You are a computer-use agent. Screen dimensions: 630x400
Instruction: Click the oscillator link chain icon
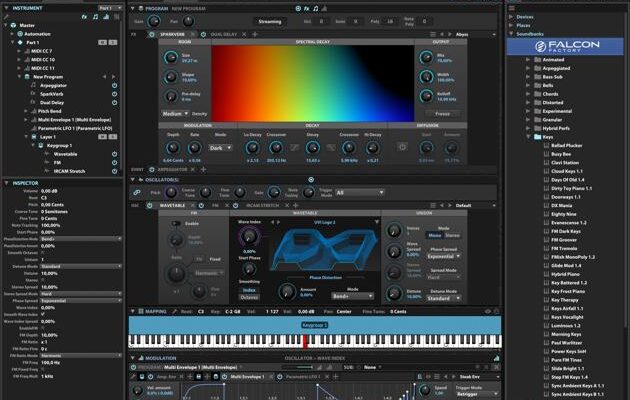pyautogui.click(x=138, y=192)
